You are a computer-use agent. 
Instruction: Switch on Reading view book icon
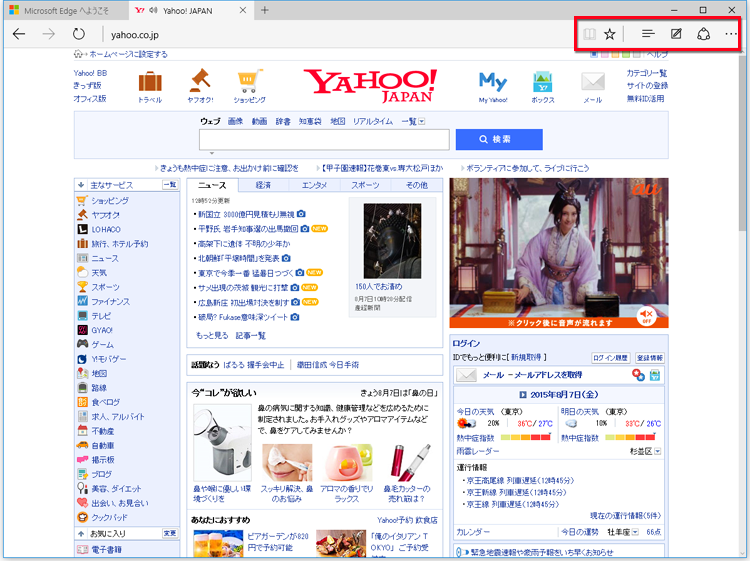pos(590,34)
